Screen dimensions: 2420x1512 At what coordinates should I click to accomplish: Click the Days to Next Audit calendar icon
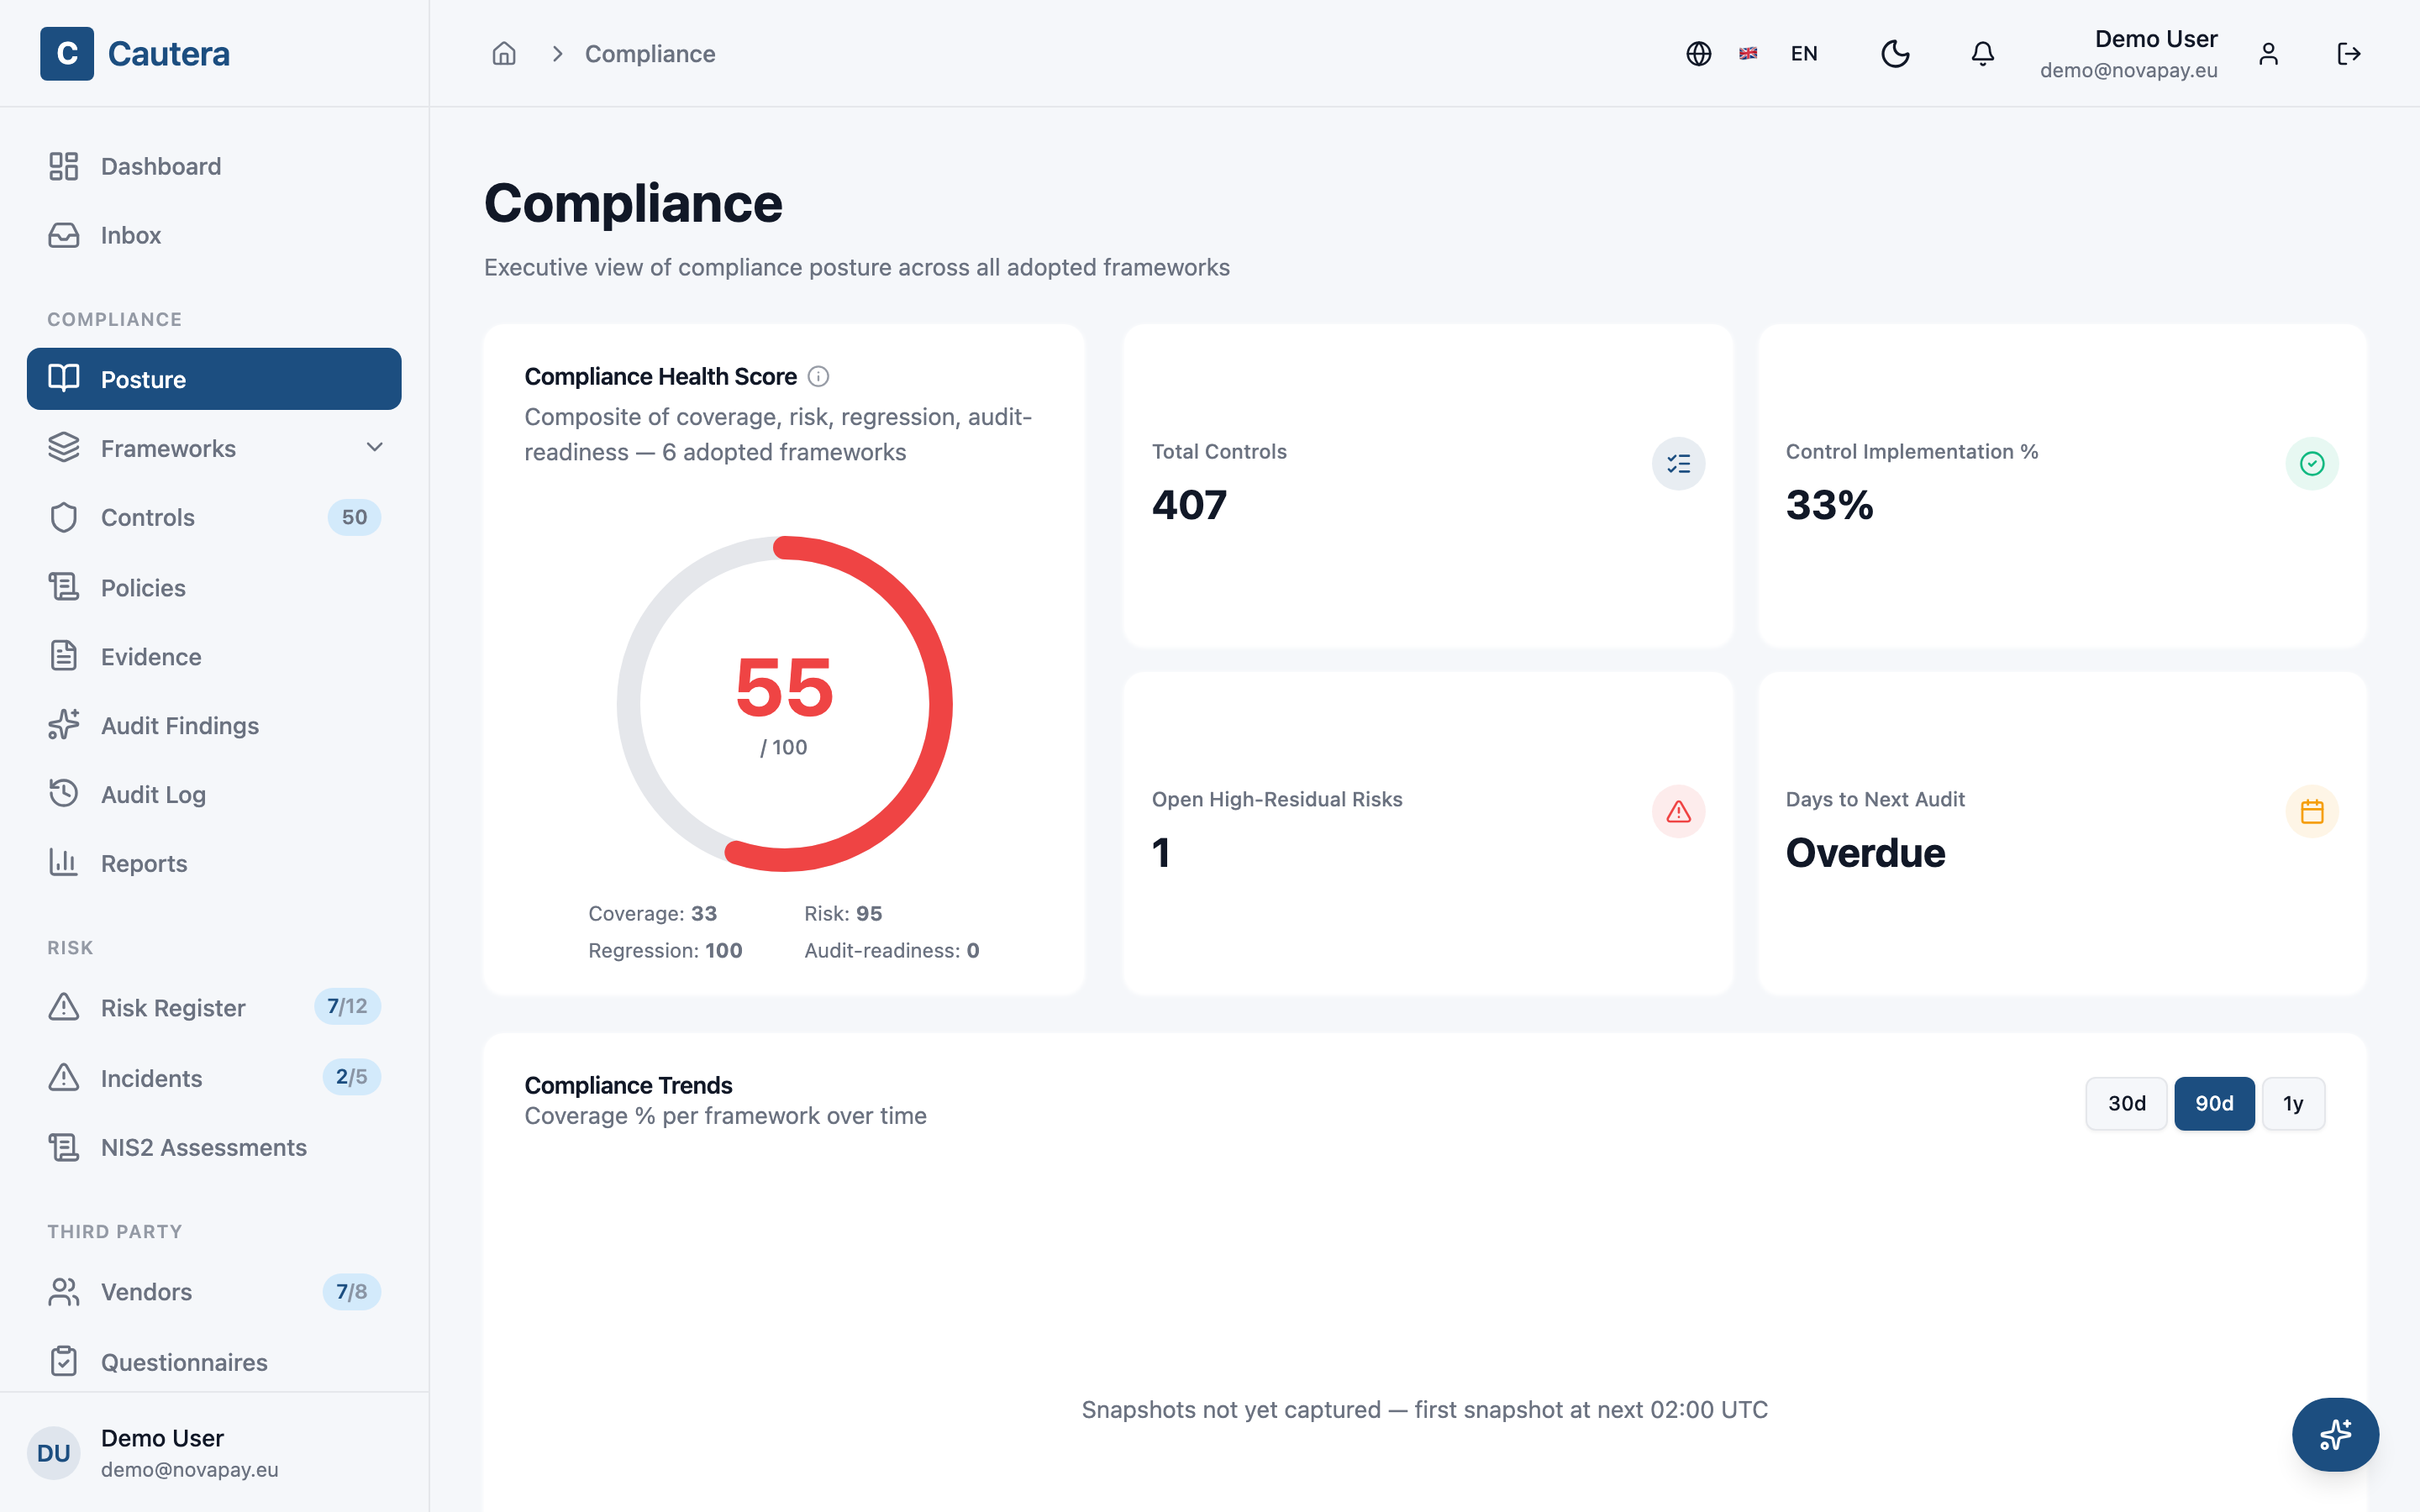tap(2312, 812)
